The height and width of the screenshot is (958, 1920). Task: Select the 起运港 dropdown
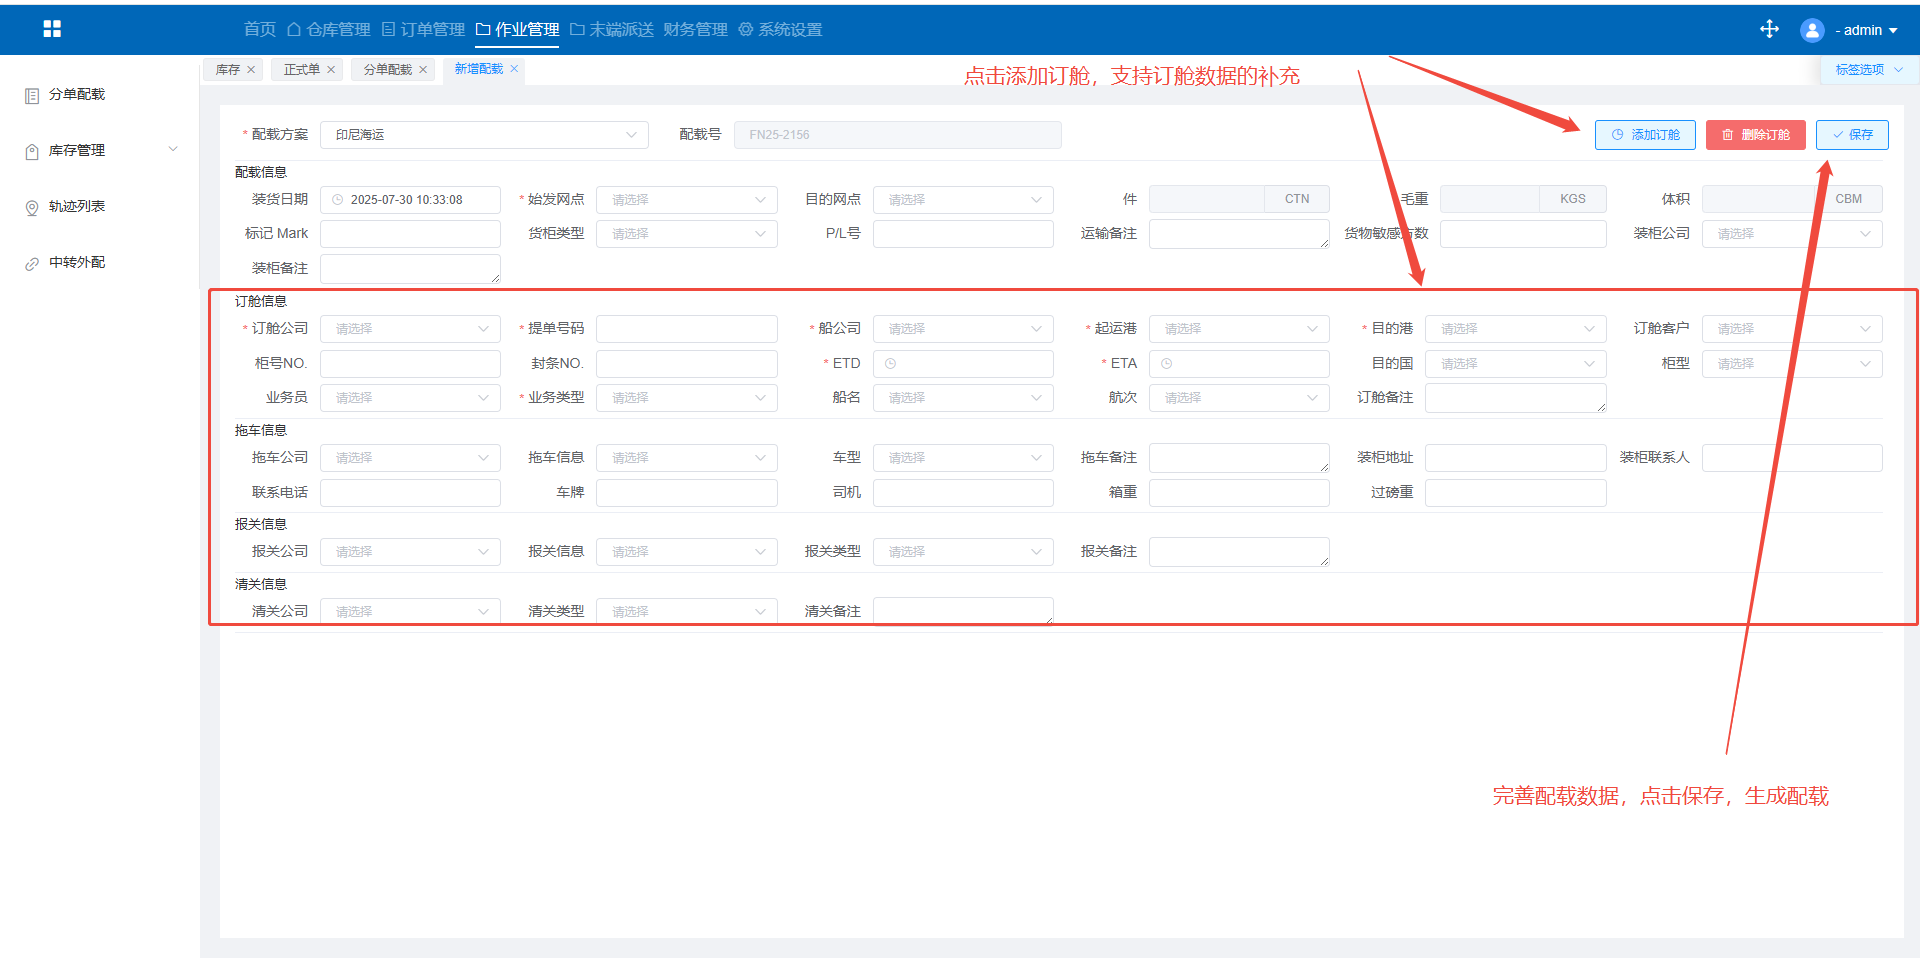(1239, 329)
